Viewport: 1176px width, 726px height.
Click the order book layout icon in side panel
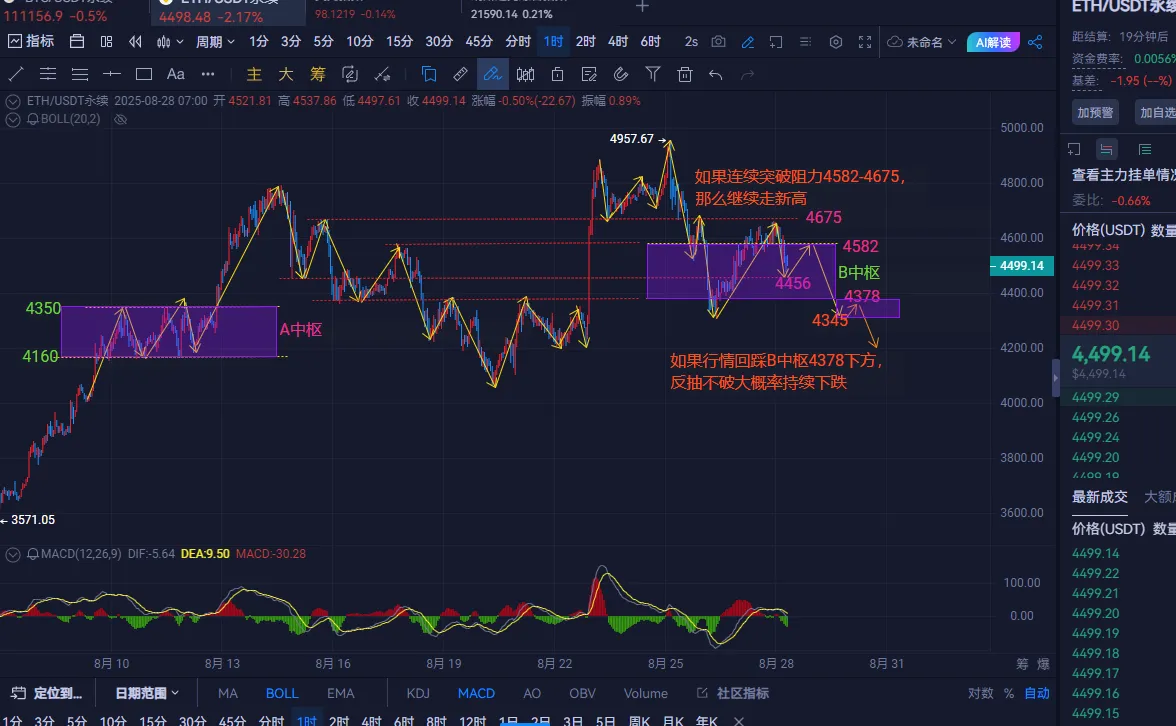pos(1106,149)
